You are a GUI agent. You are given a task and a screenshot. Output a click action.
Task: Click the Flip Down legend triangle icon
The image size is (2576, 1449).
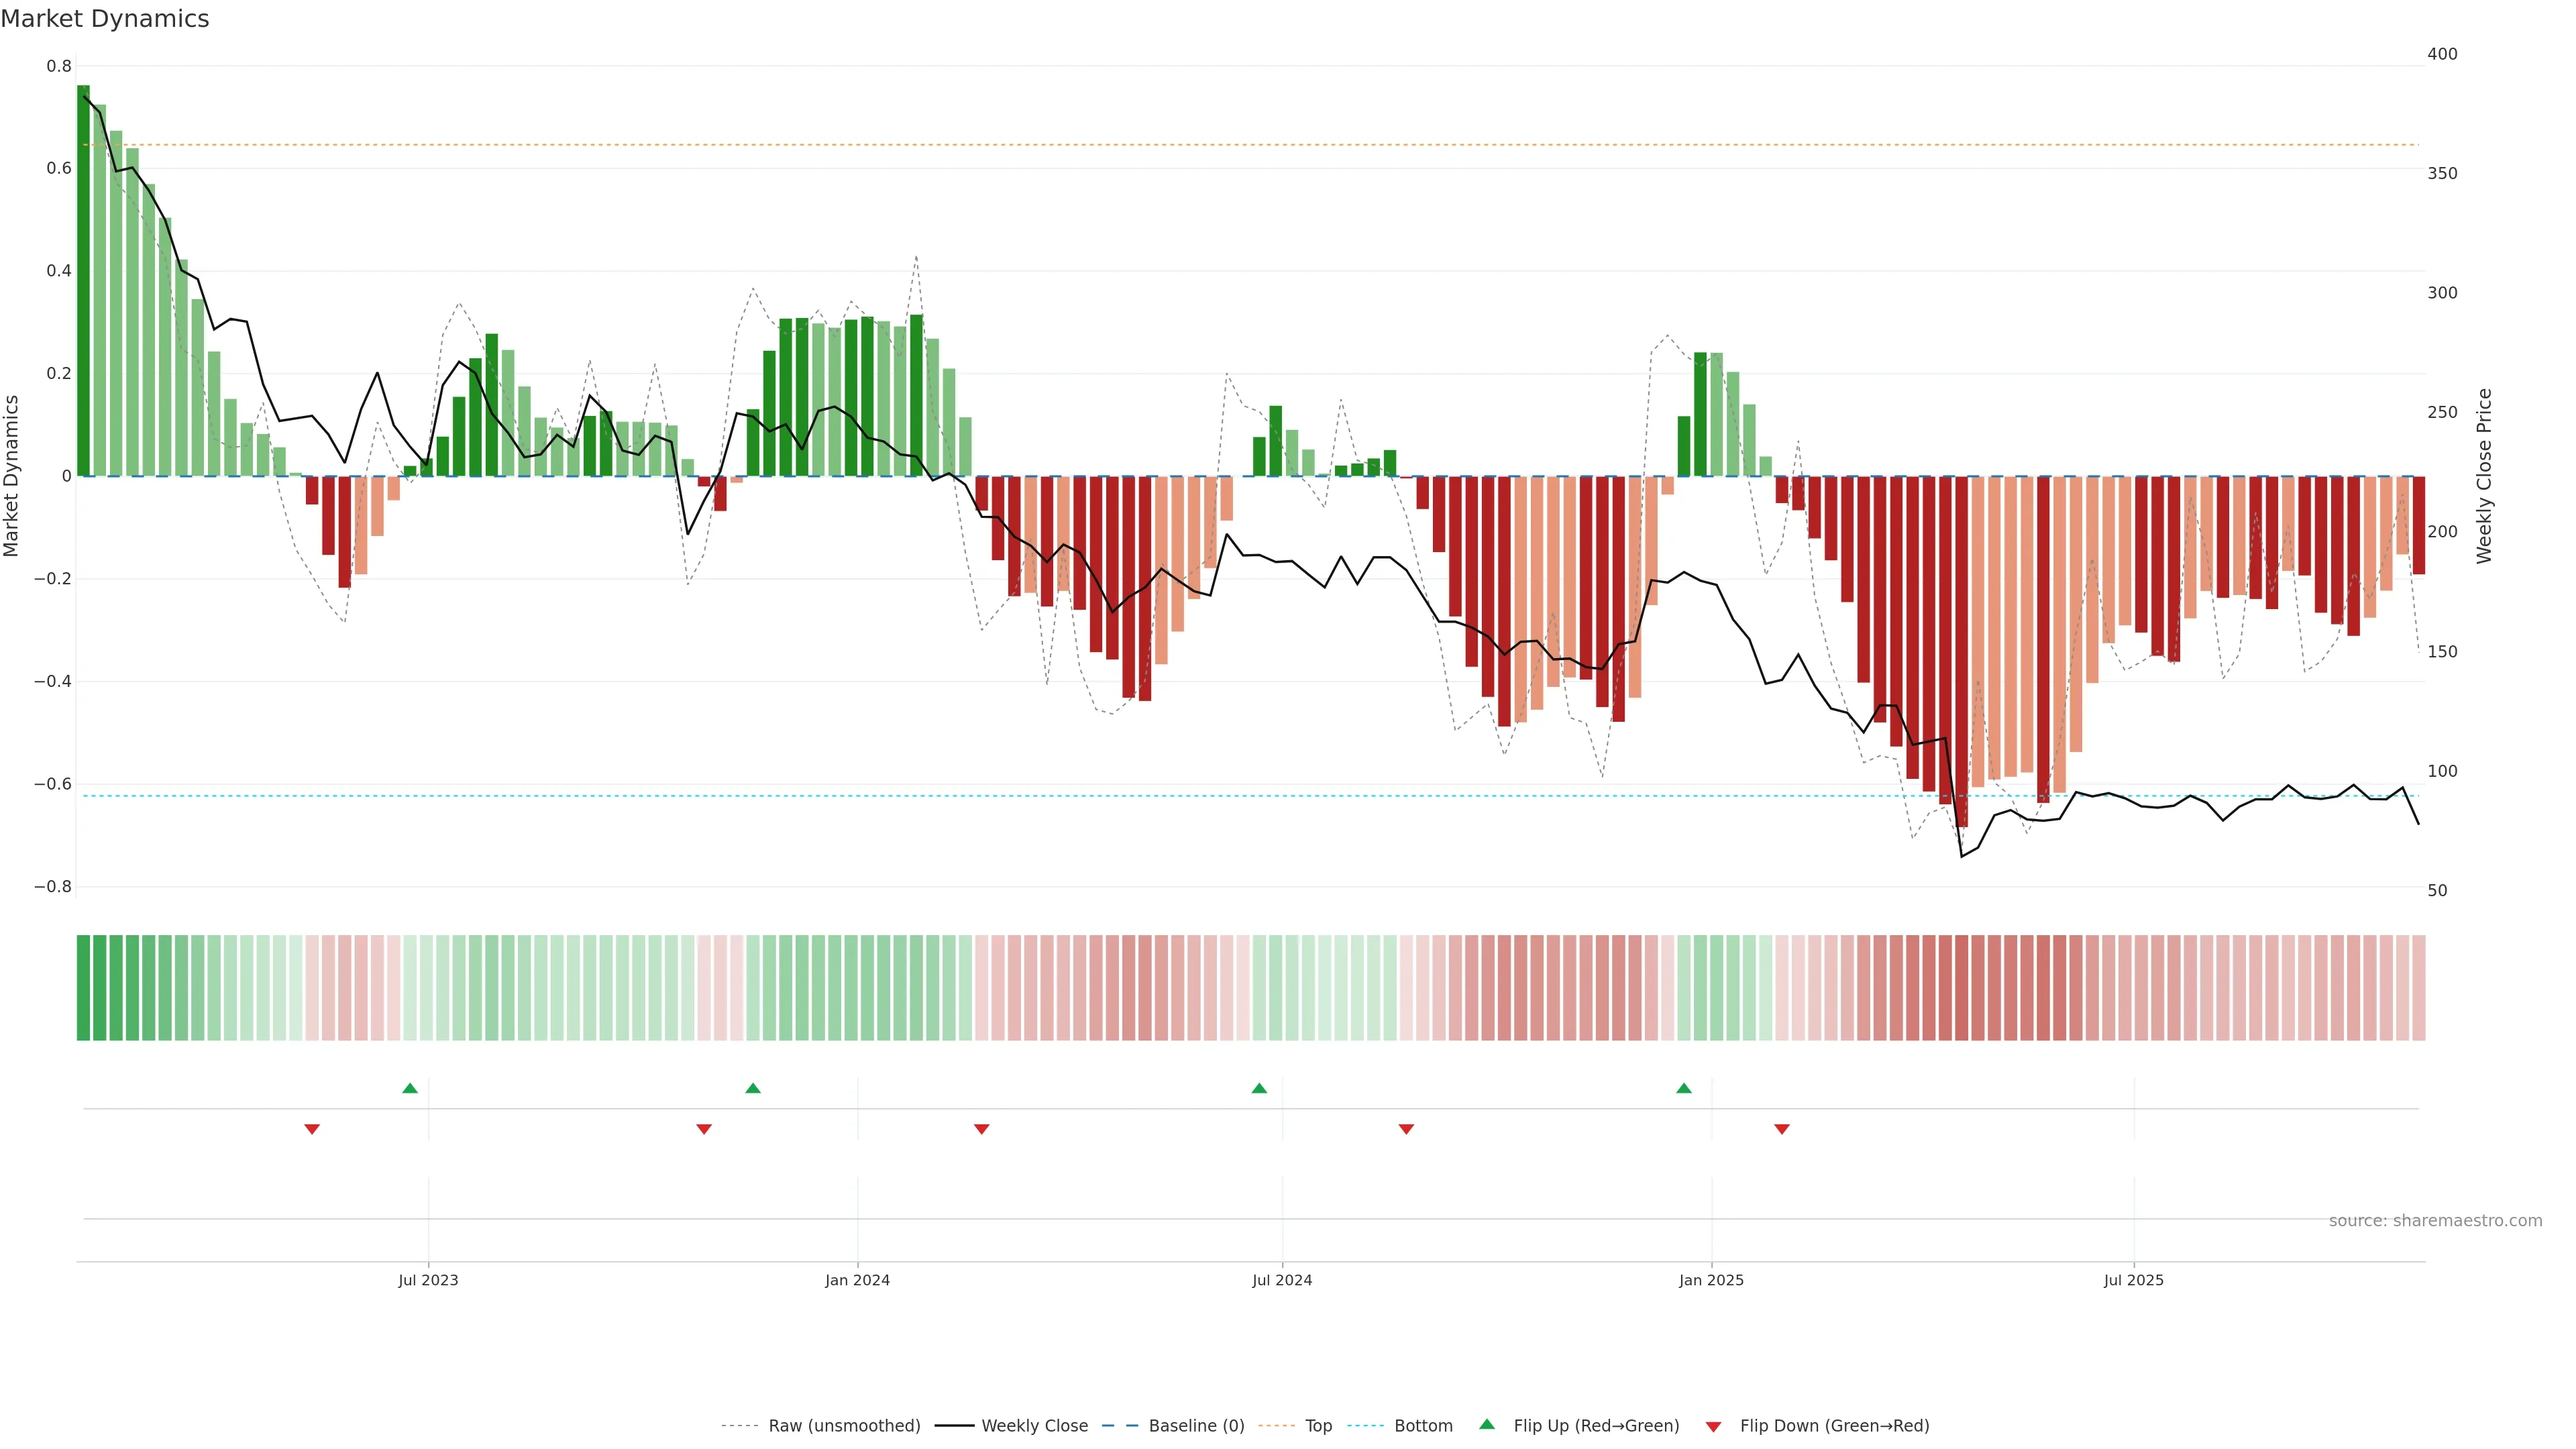click(1713, 1427)
